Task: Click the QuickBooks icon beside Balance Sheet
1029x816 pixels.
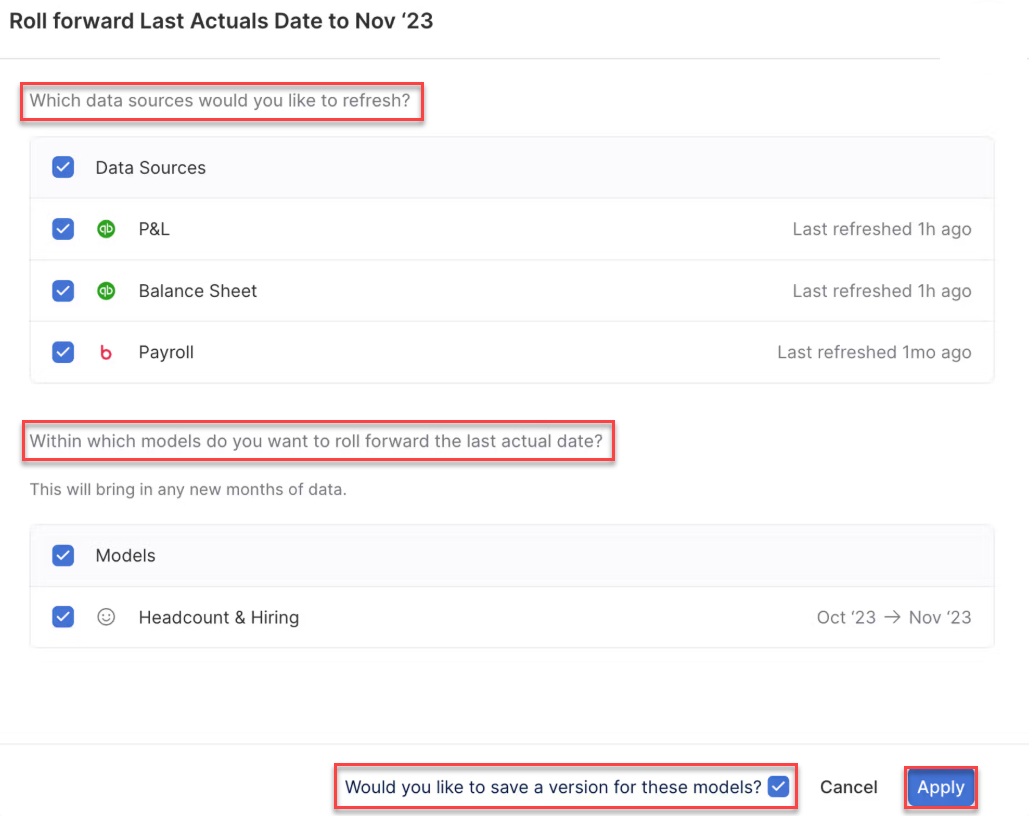Action: [106, 291]
